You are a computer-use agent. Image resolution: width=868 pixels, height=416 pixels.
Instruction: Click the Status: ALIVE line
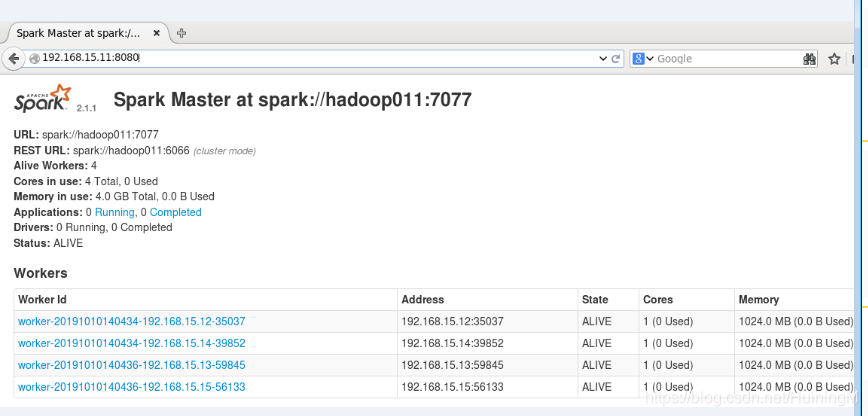point(48,243)
